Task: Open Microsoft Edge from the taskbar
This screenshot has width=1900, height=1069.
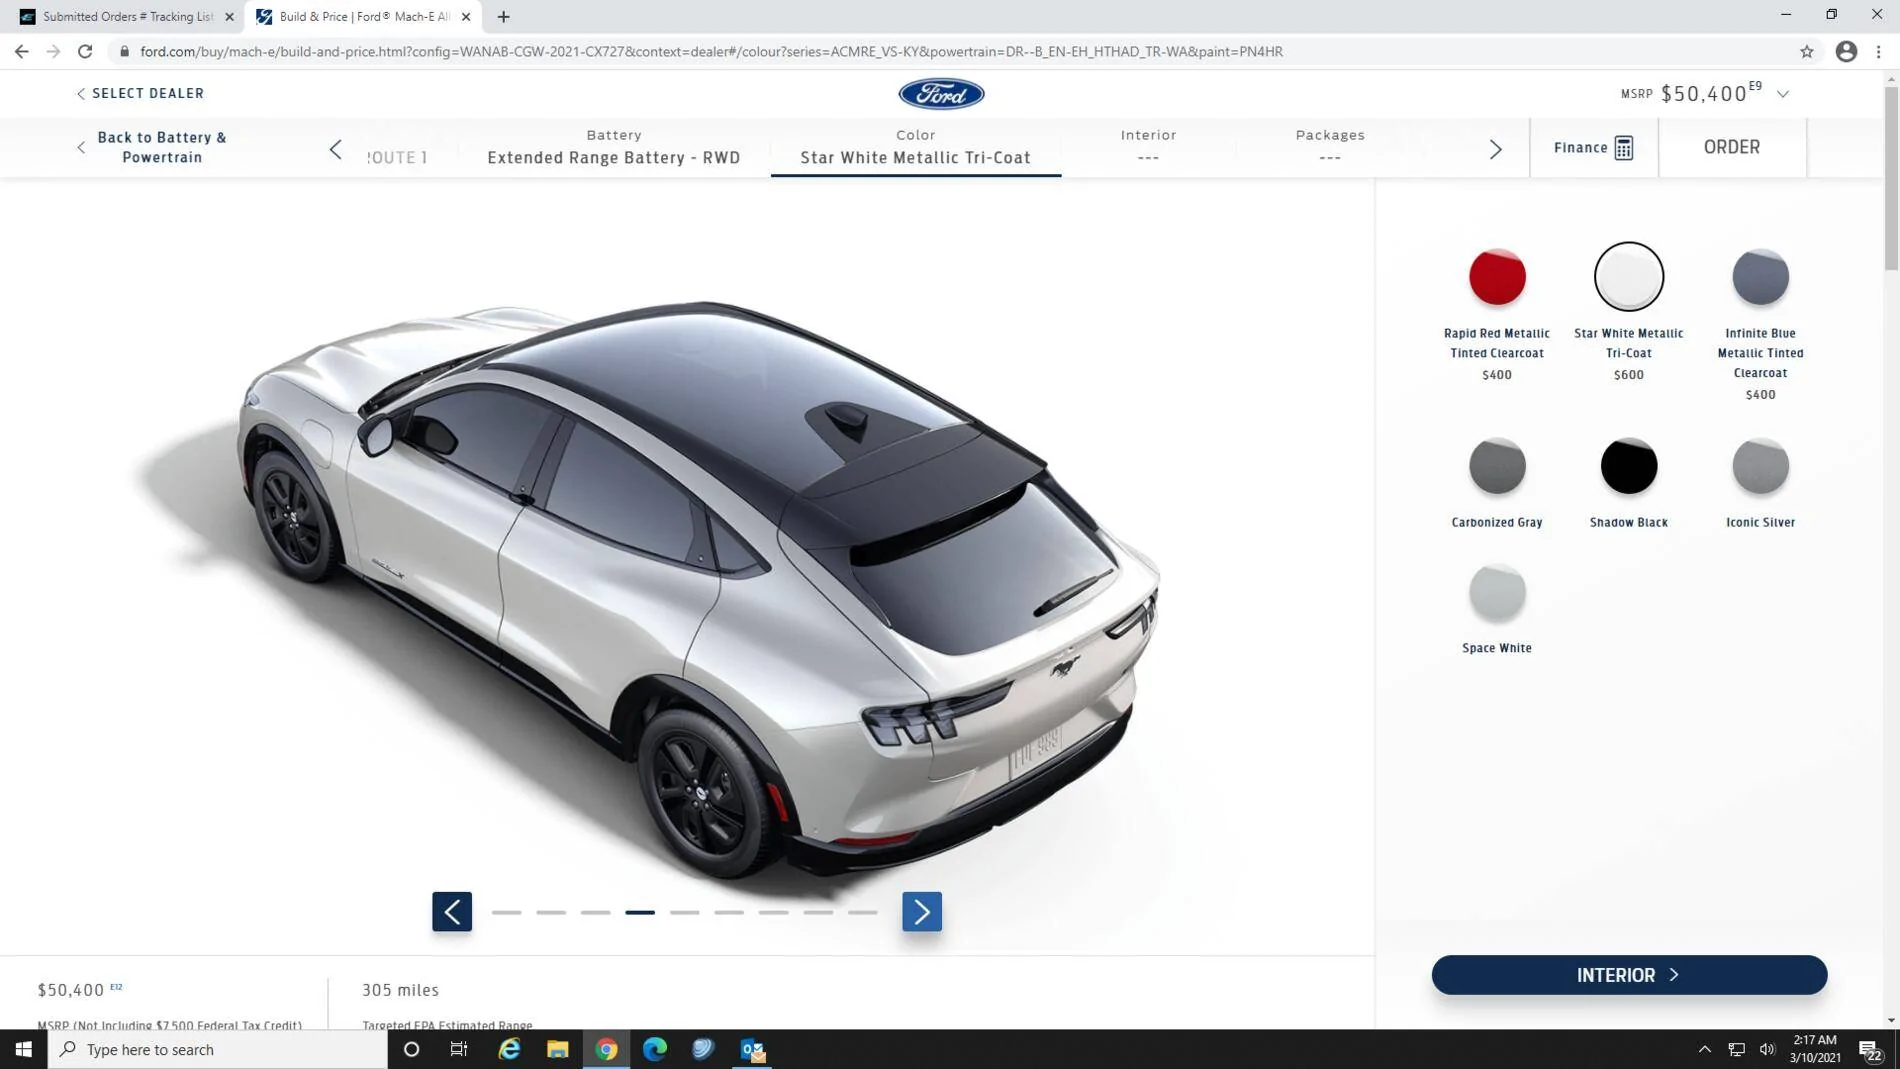Action: pos(654,1049)
